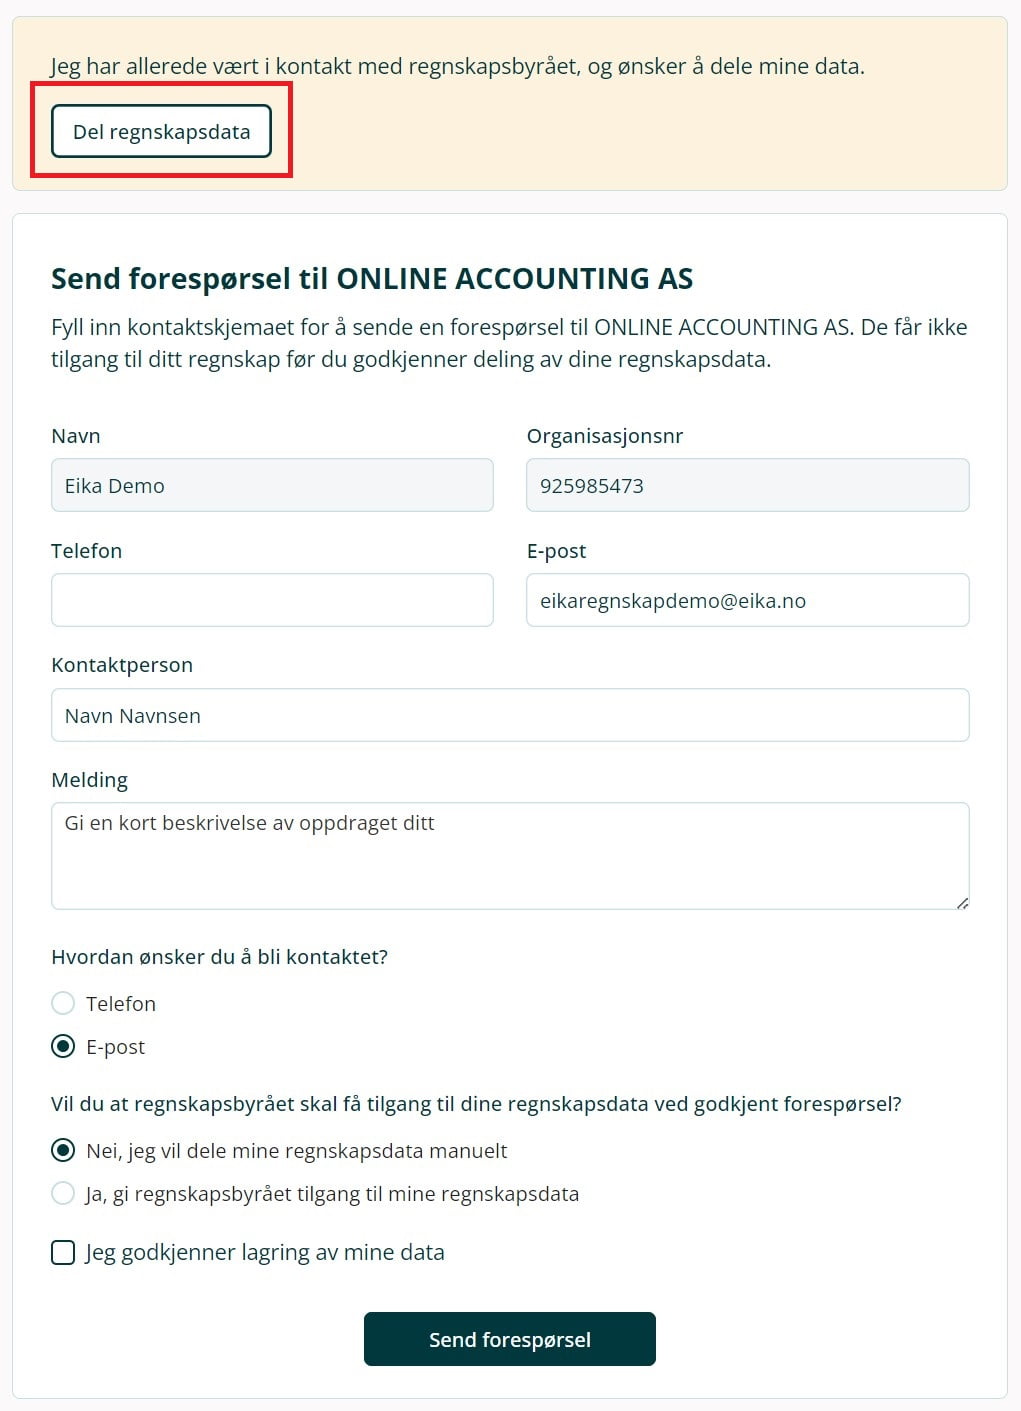The width and height of the screenshot is (1021, 1411).
Task: Click the Organisasjonsnr label text
Action: [605, 436]
